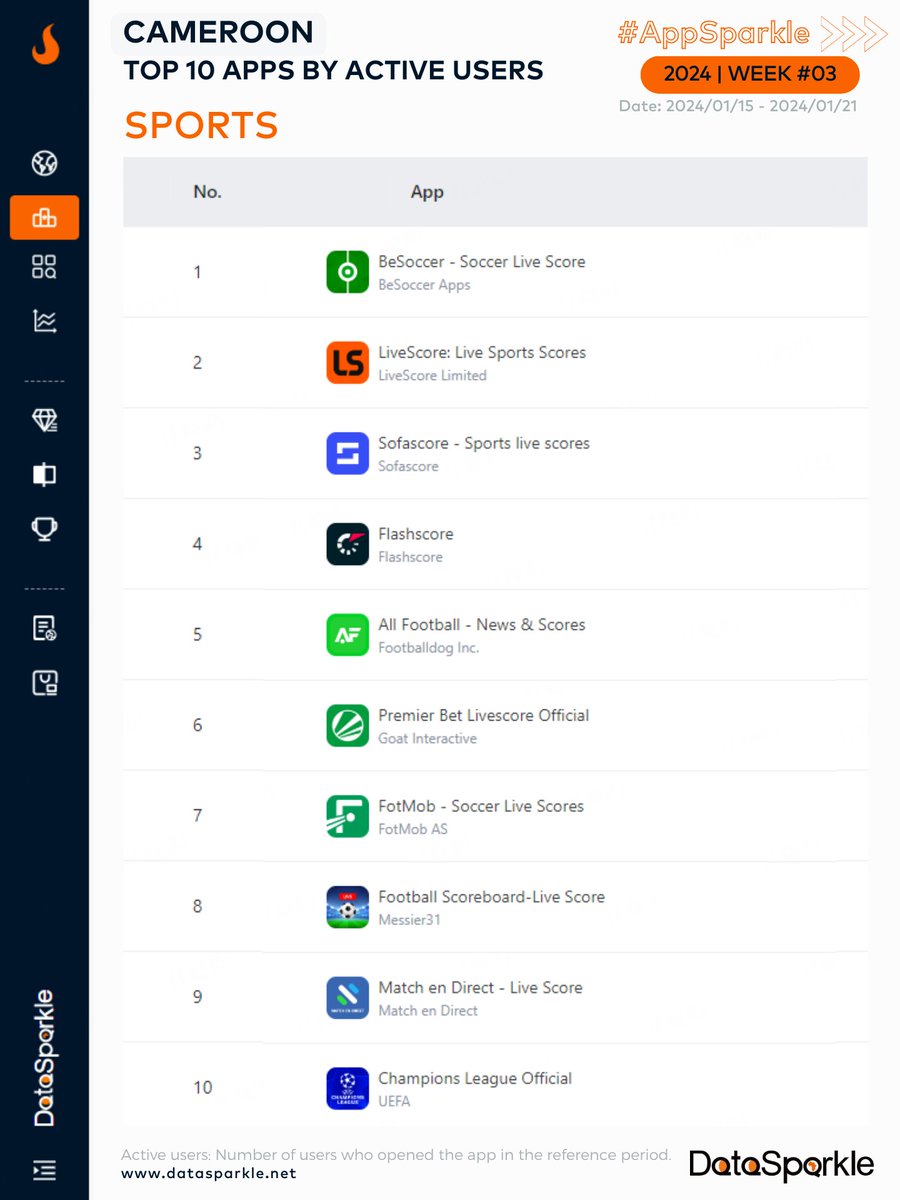Click the BeSoccer app icon
This screenshot has width=900, height=1200.
(x=348, y=272)
